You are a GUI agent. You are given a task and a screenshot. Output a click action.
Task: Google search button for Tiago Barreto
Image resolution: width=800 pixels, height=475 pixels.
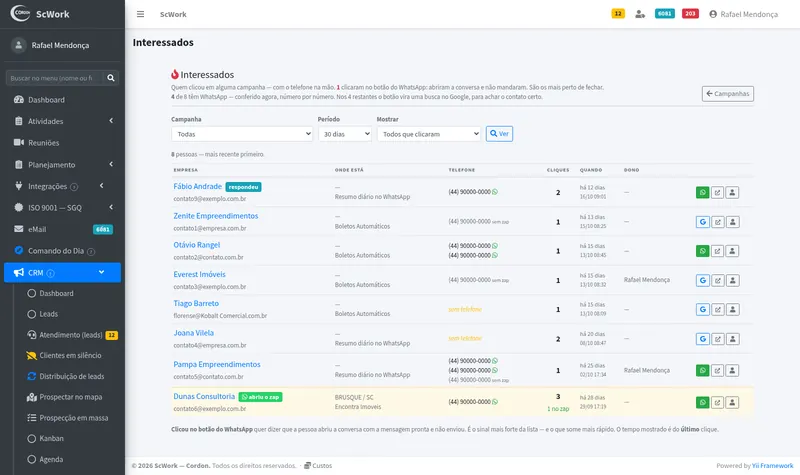(x=703, y=309)
